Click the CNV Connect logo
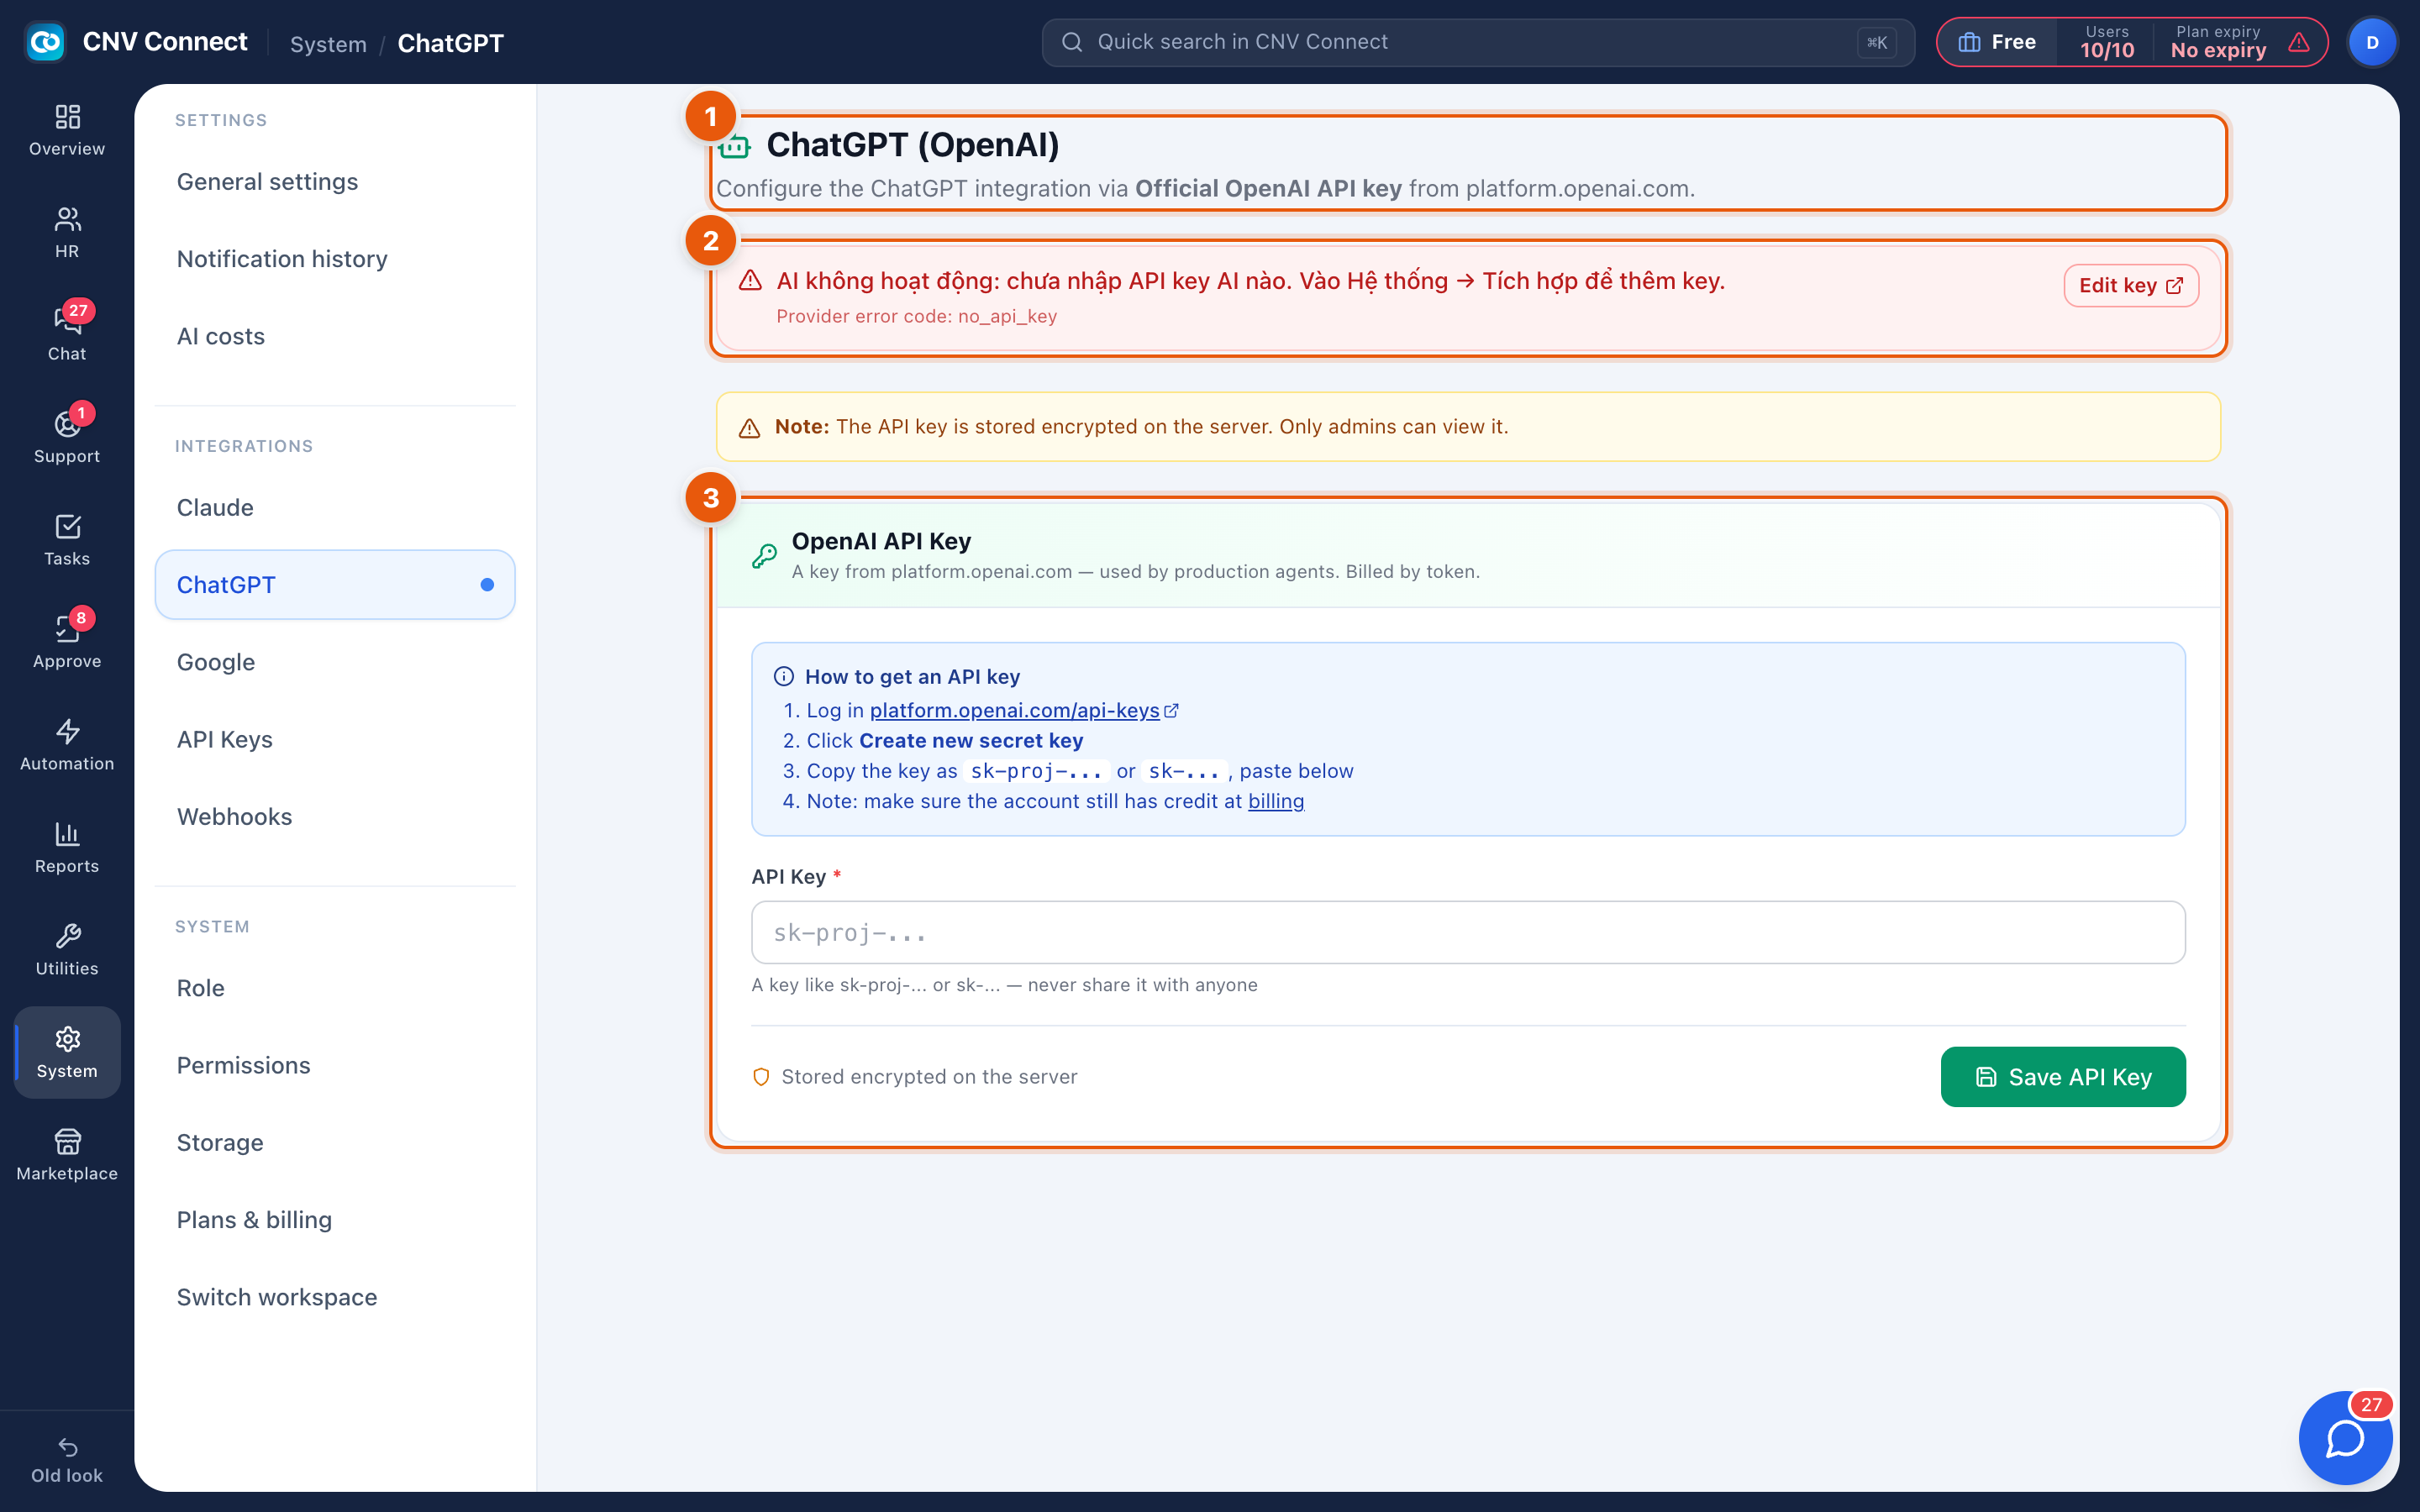 (x=45, y=42)
